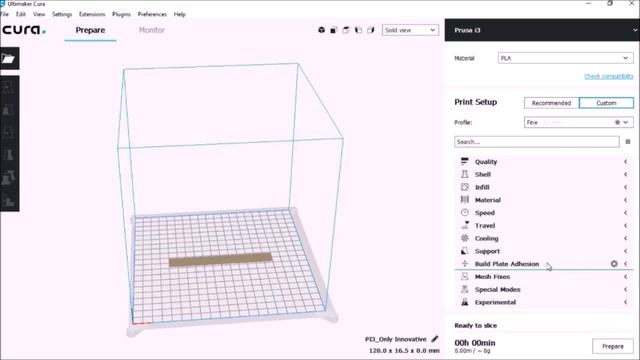640x360 pixels.
Task: Click the Quality category icon
Action: pos(464,162)
